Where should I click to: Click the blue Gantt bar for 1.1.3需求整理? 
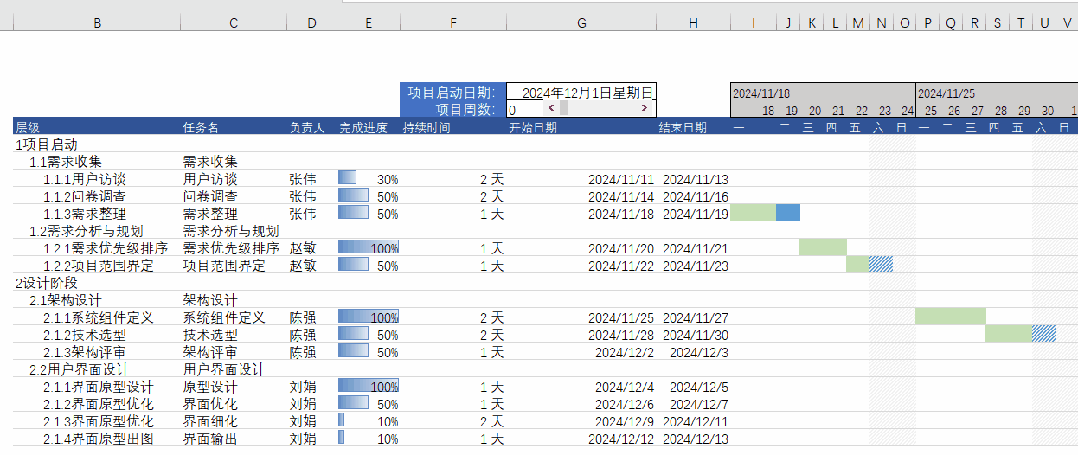click(x=788, y=213)
